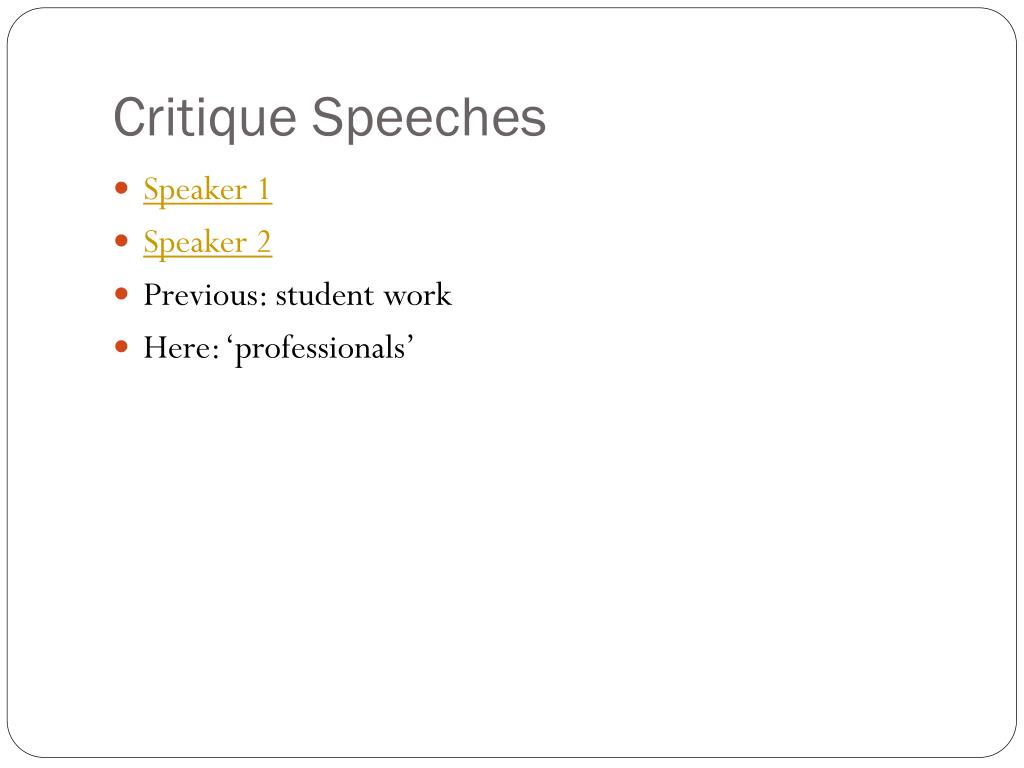Click the orange bullet beside Speaker 2

[121, 241]
